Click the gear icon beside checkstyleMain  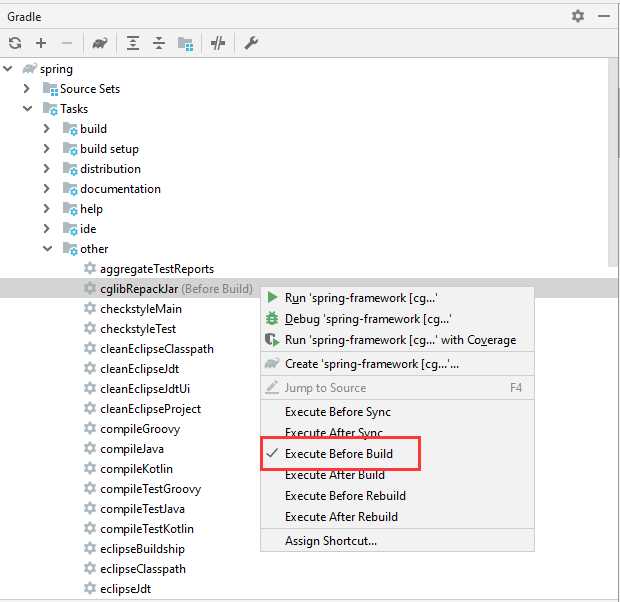tap(90, 309)
